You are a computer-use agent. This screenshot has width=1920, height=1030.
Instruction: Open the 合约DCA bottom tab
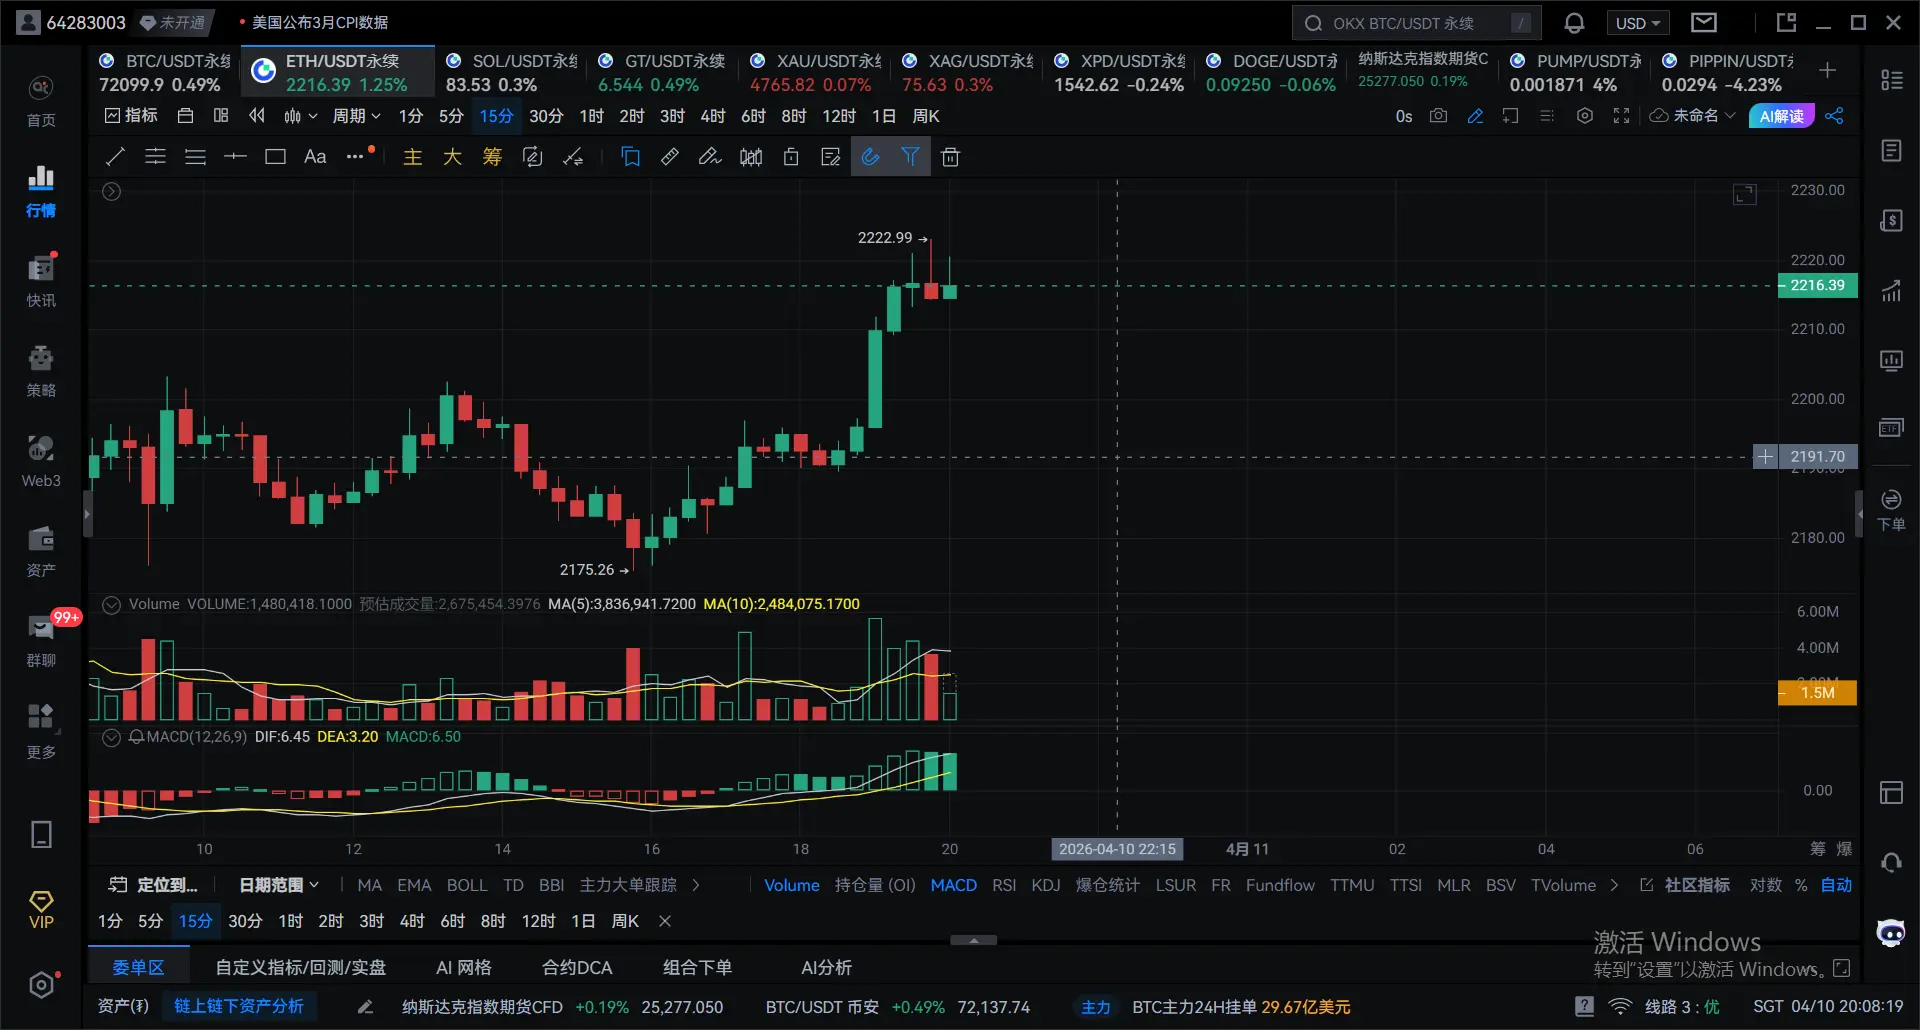tap(577, 967)
